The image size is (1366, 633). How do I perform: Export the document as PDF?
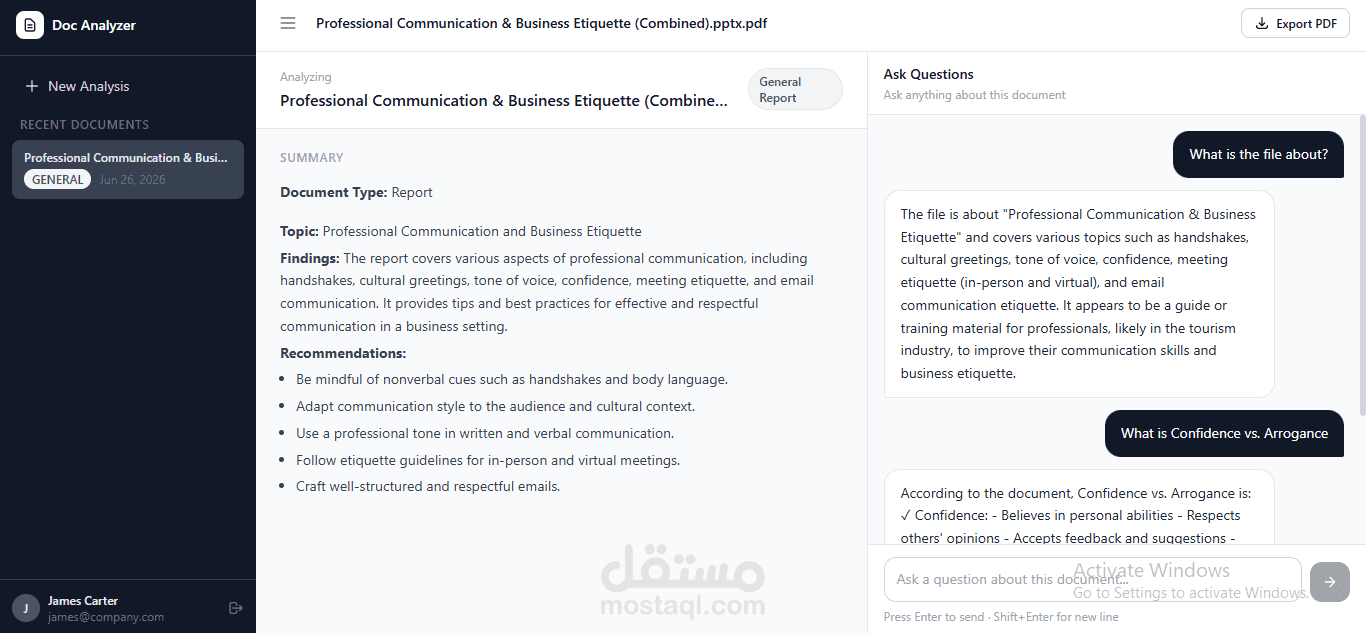[x=1295, y=24]
